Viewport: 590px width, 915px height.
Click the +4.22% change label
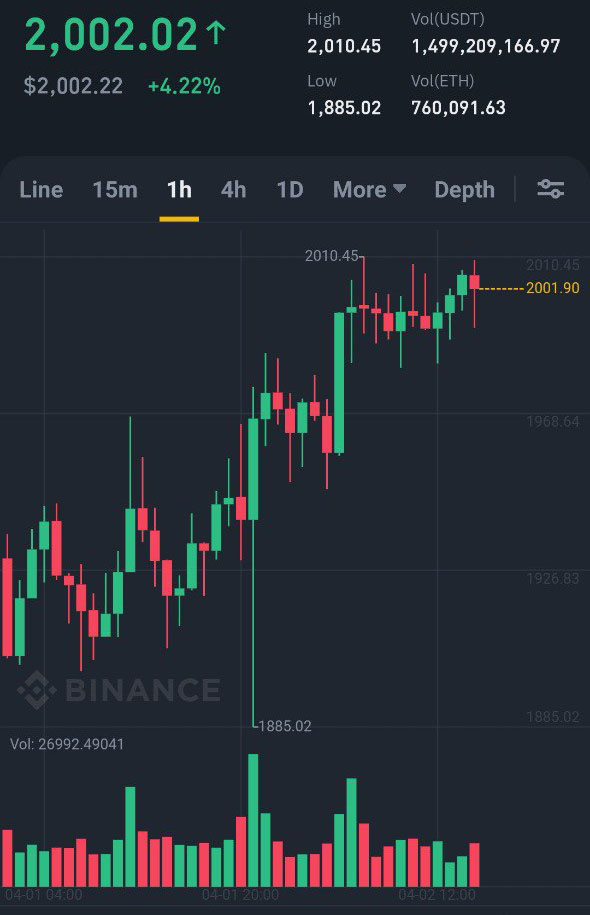point(184,86)
